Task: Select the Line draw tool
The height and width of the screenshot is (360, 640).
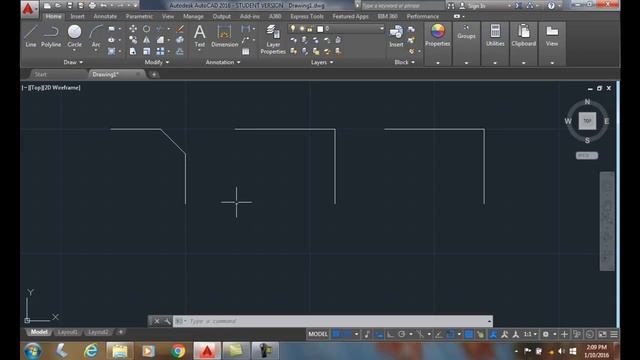Action: [31, 36]
